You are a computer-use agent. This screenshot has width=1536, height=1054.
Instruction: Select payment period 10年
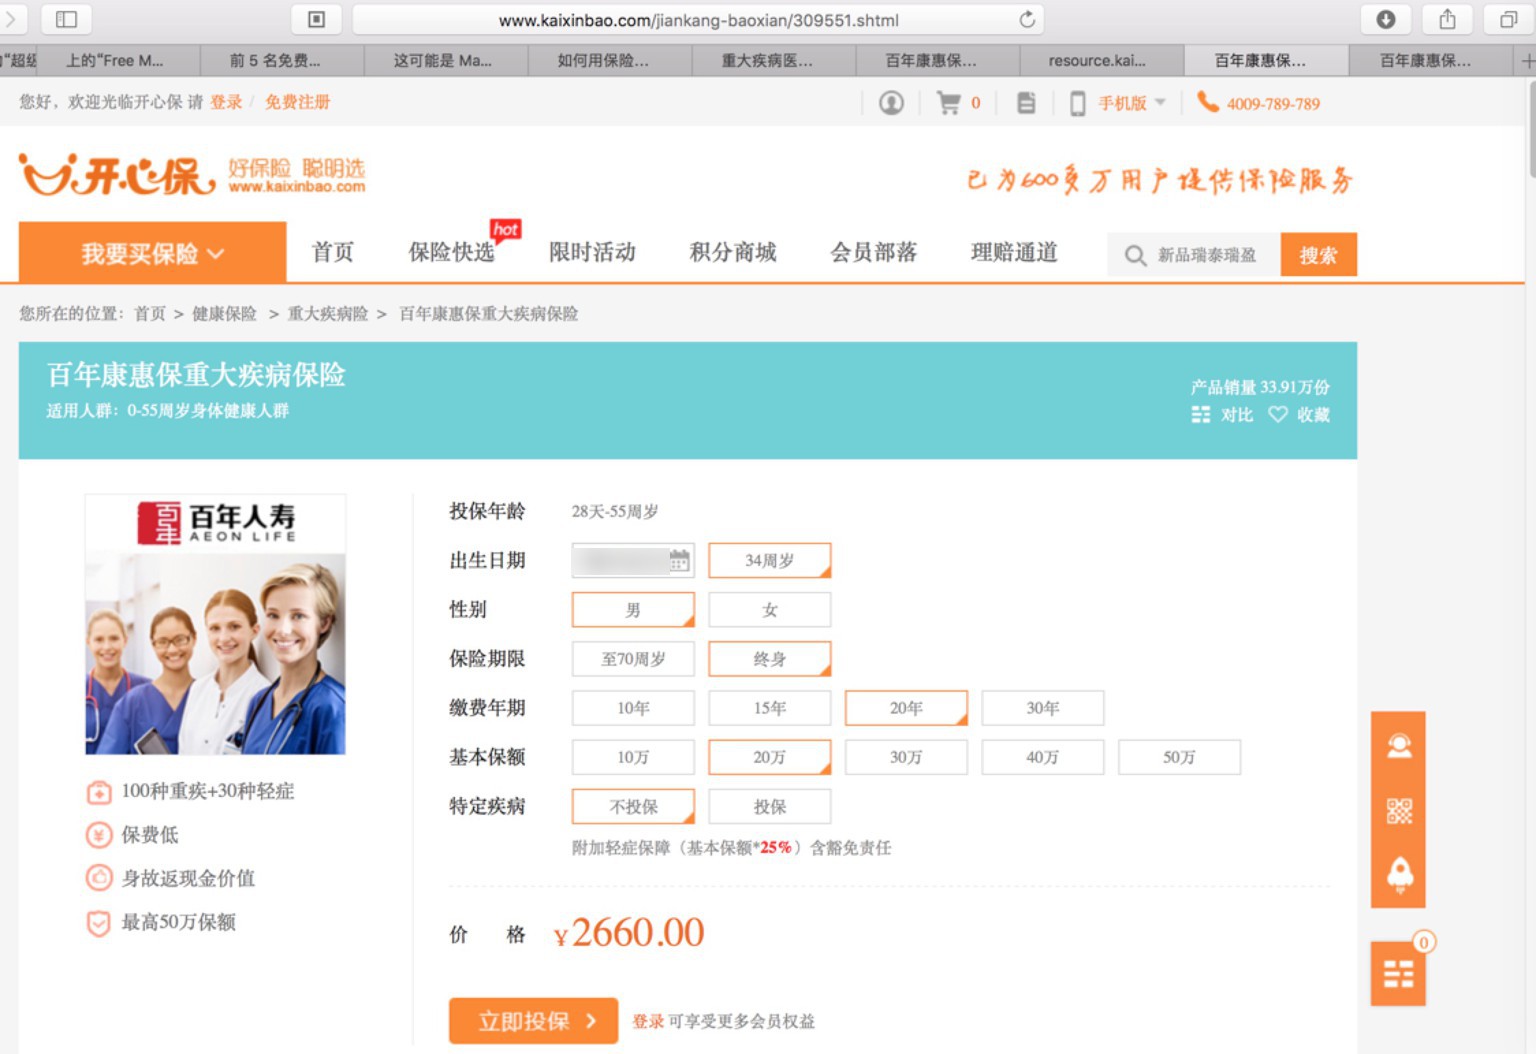tap(633, 708)
